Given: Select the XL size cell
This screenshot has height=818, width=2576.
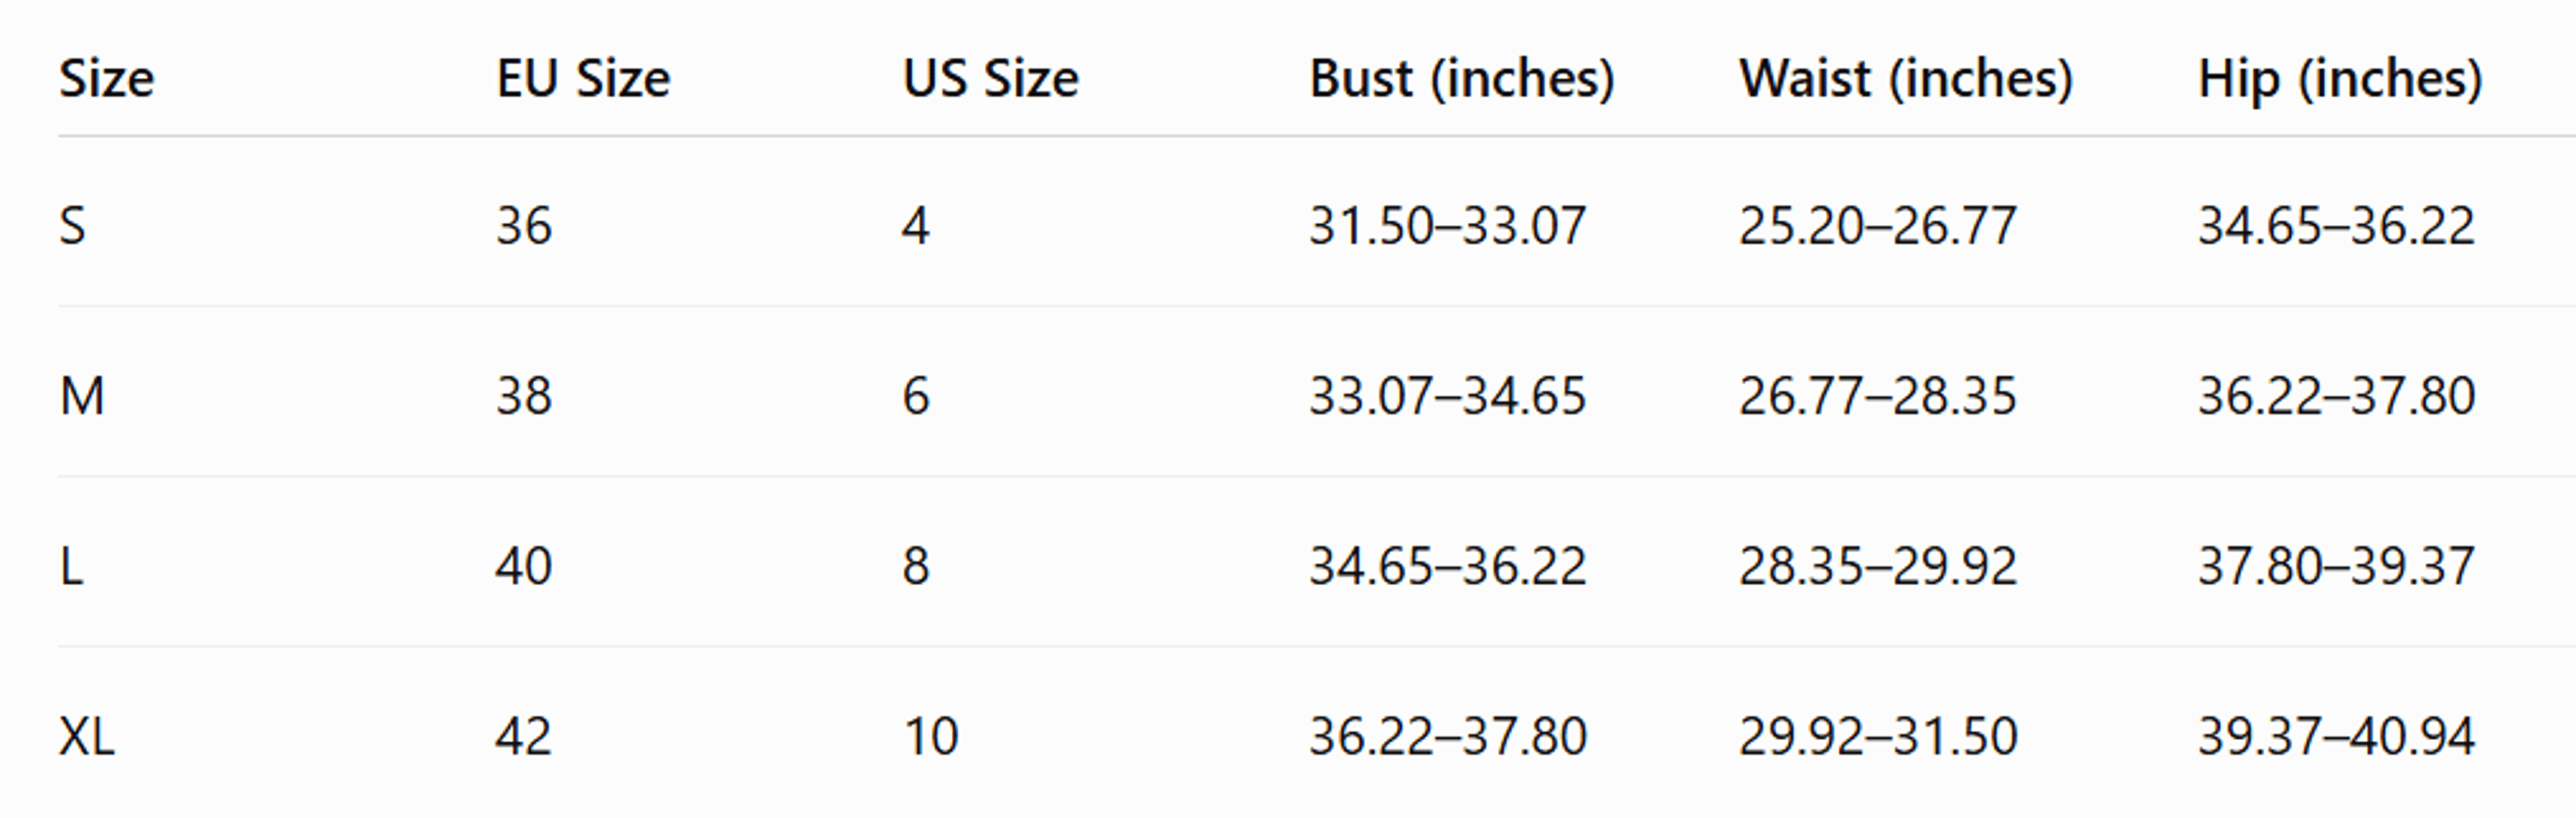Looking at the screenshot, I should pos(87,736).
